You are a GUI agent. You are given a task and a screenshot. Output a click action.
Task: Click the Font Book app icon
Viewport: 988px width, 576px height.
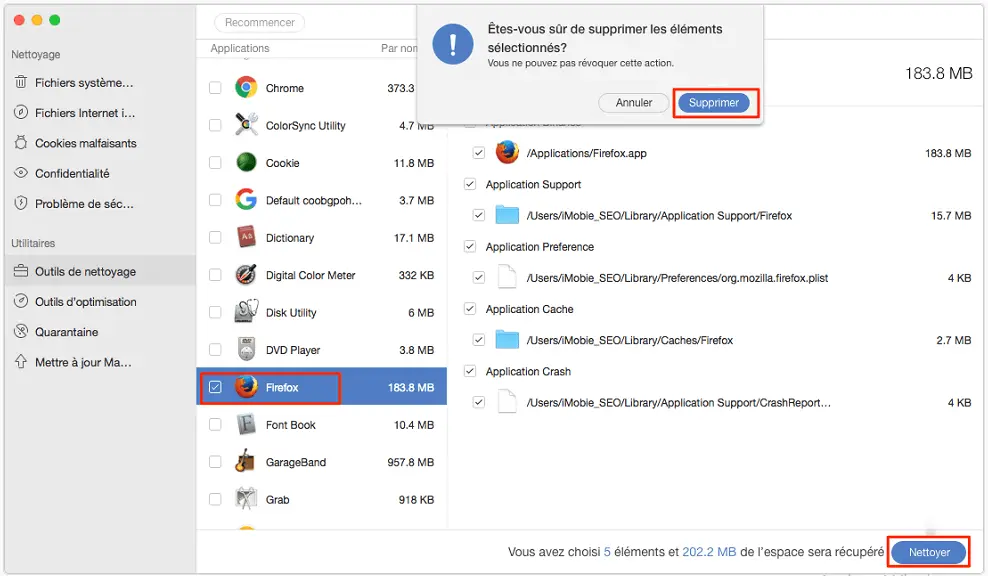246,424
